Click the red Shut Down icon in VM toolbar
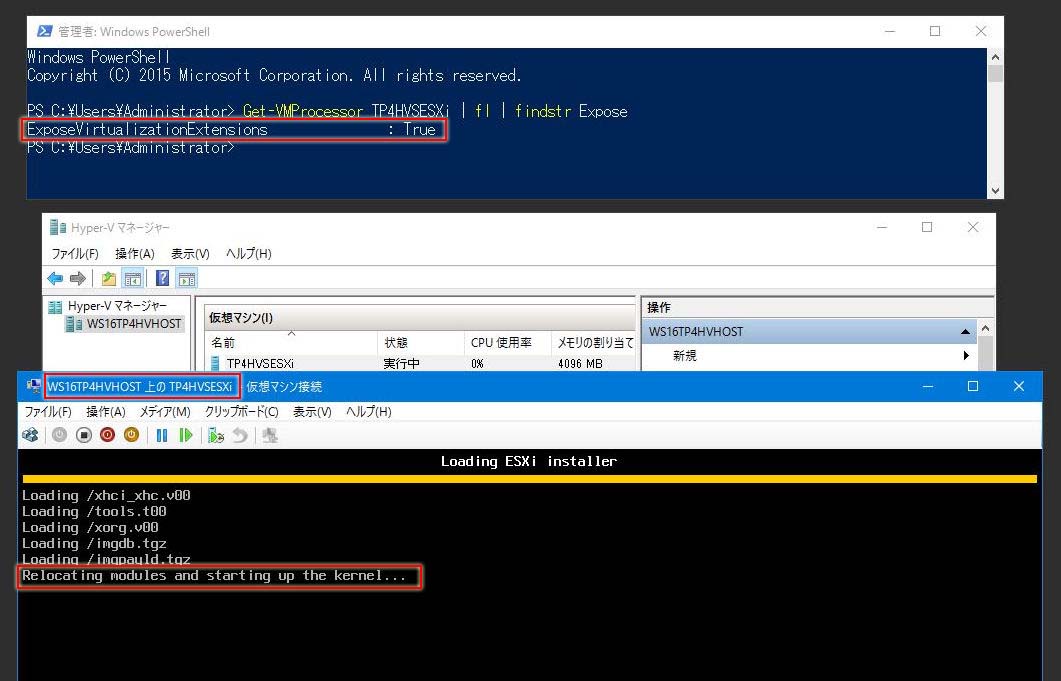This screenshot has height=681, width=1061. tap(108, 435)
